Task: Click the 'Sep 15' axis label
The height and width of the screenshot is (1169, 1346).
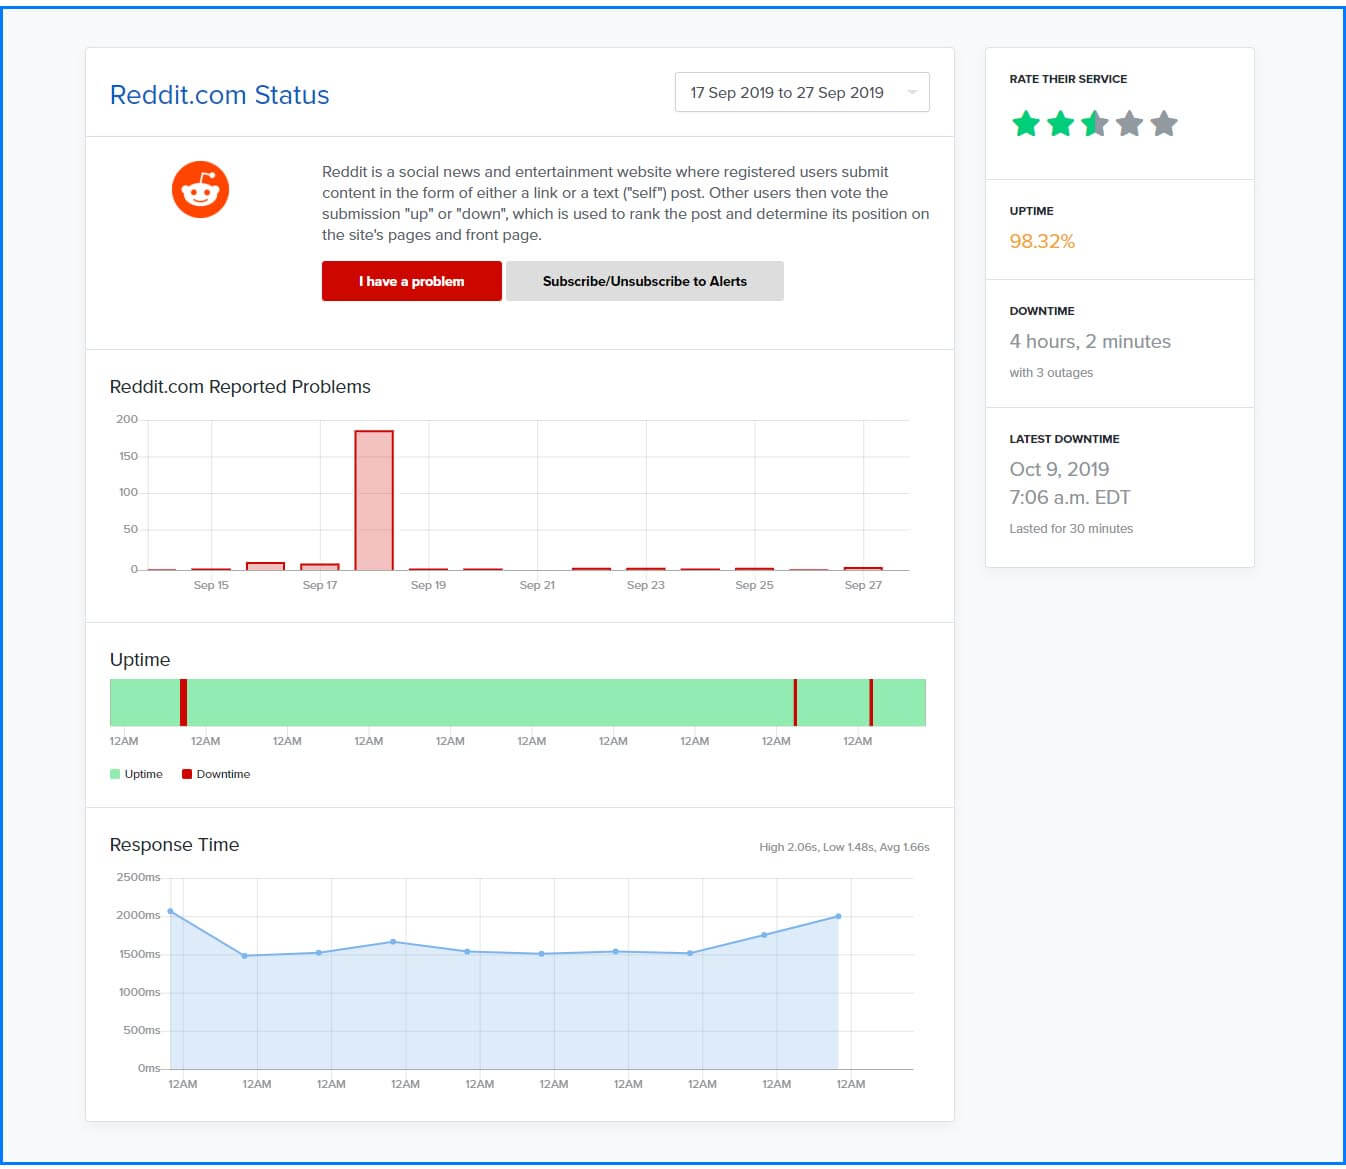Action: 211,585
